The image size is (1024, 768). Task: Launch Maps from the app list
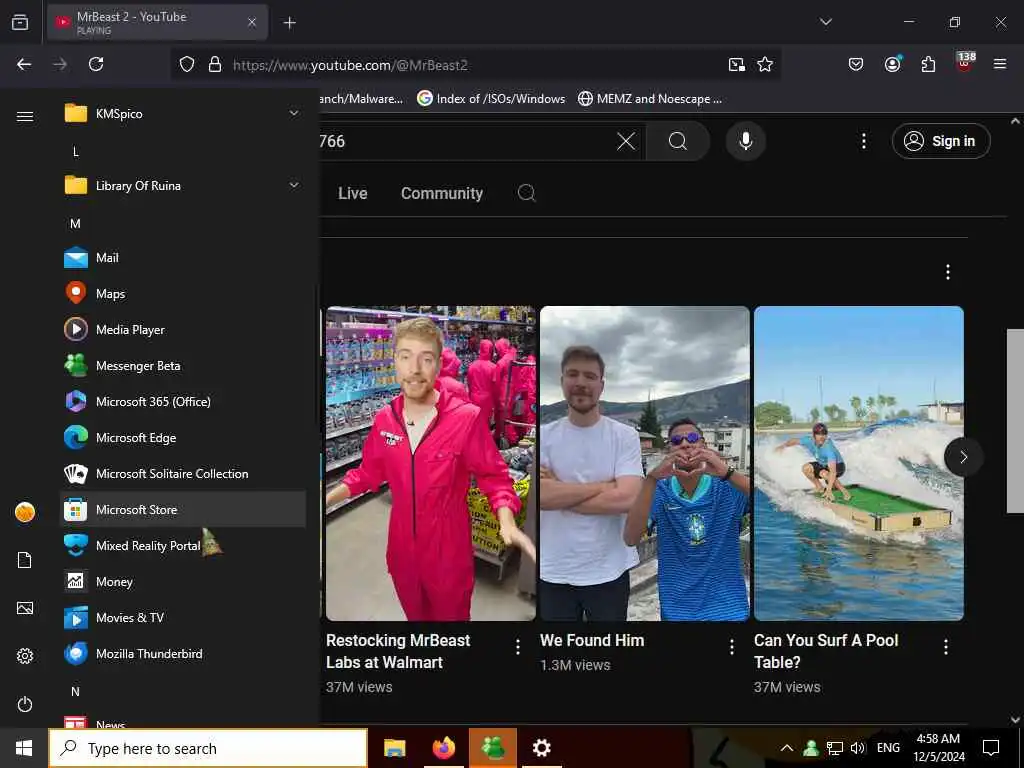[183, 294]
